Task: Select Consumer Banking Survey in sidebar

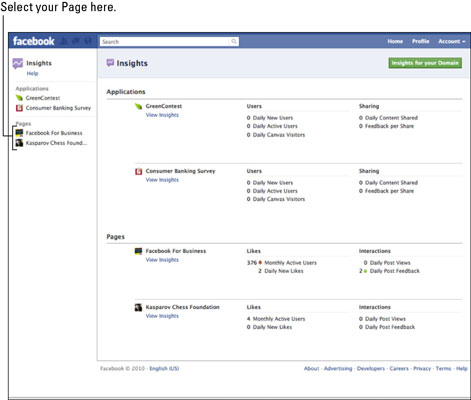Action: point(58,108)
